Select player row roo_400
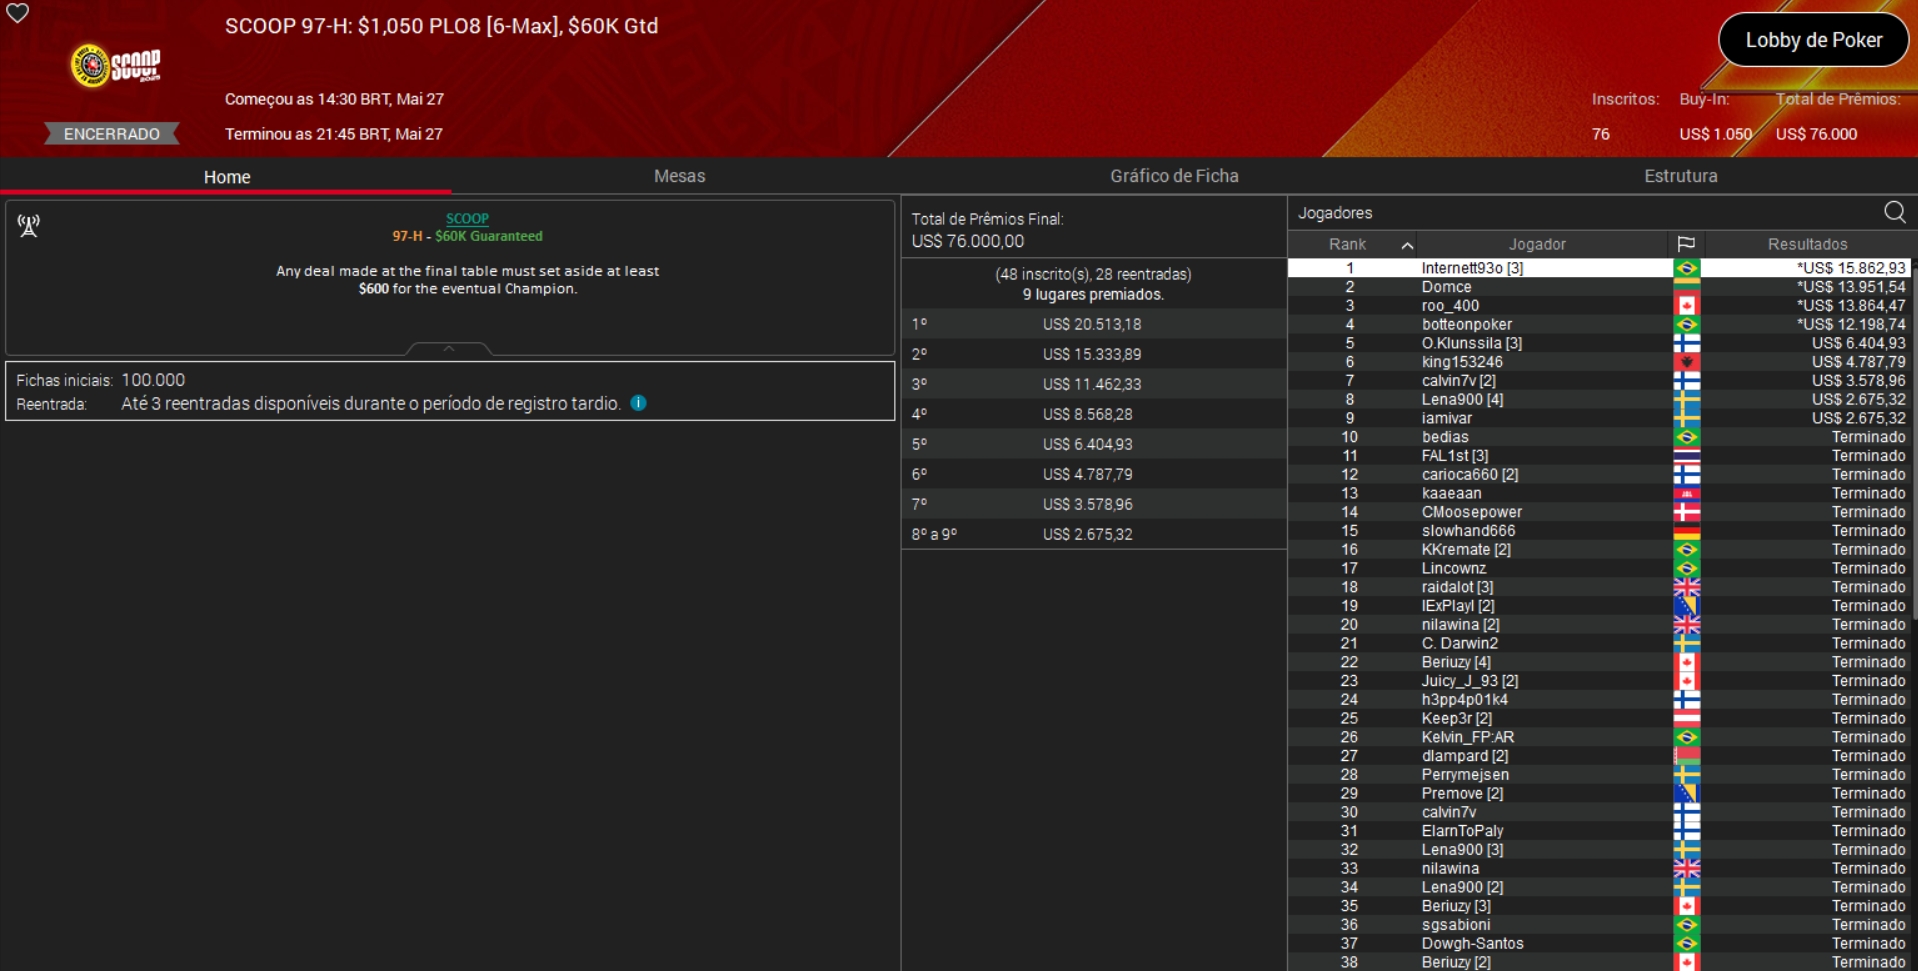 coord(1599,306)
